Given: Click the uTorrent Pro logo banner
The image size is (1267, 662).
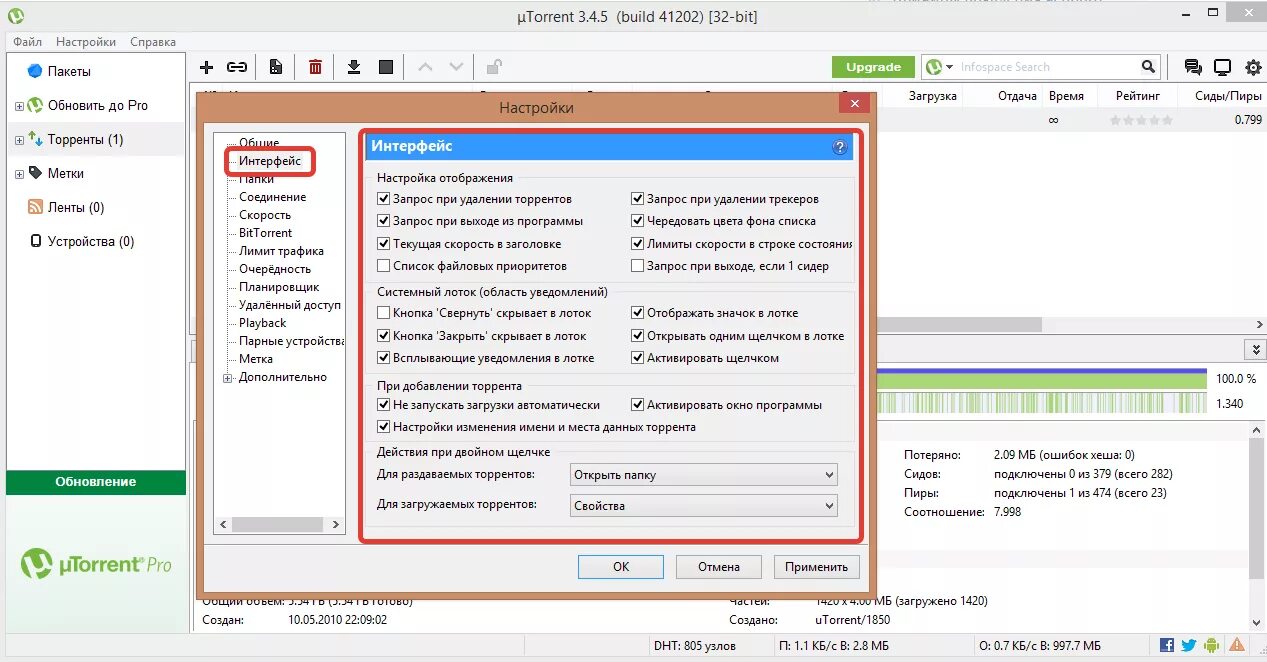Looking at the screenshot, I should coord(96,564).
